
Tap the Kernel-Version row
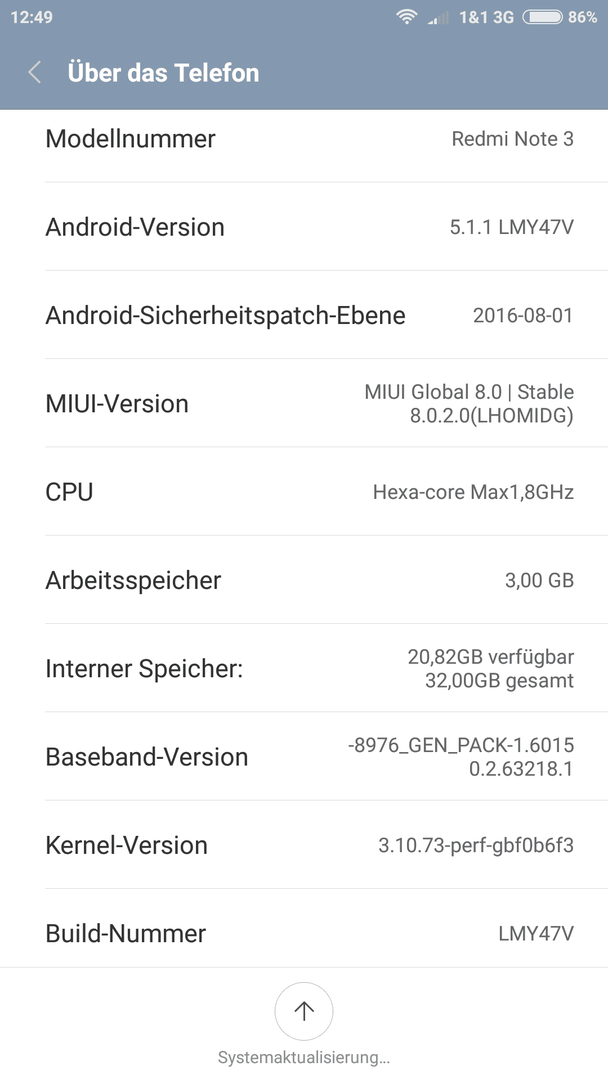(x=304, y=844)
